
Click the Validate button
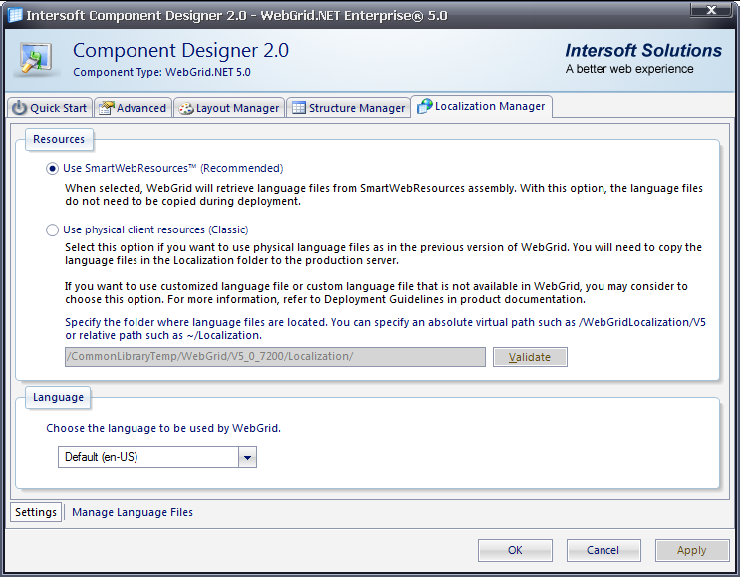click(x=530, y=357)
